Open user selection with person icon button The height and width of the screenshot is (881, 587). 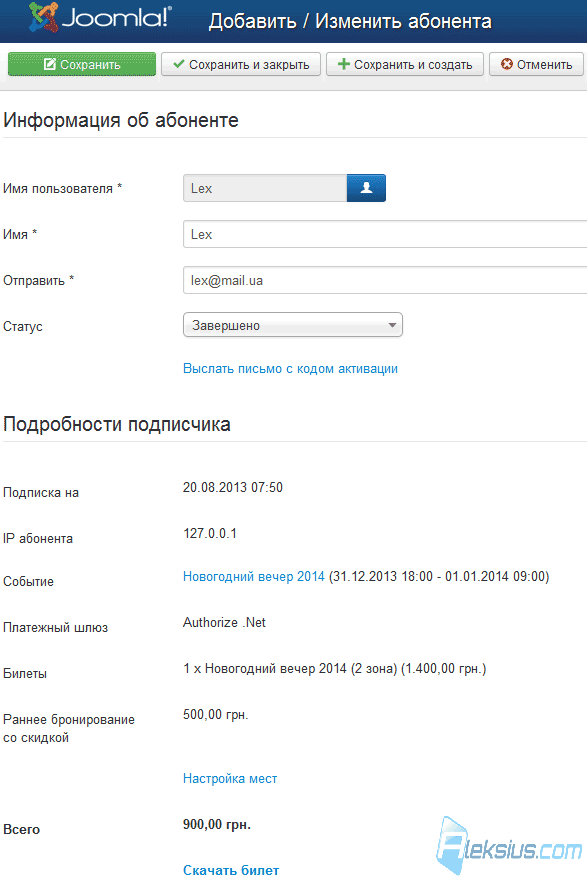(x=366, y=188)
